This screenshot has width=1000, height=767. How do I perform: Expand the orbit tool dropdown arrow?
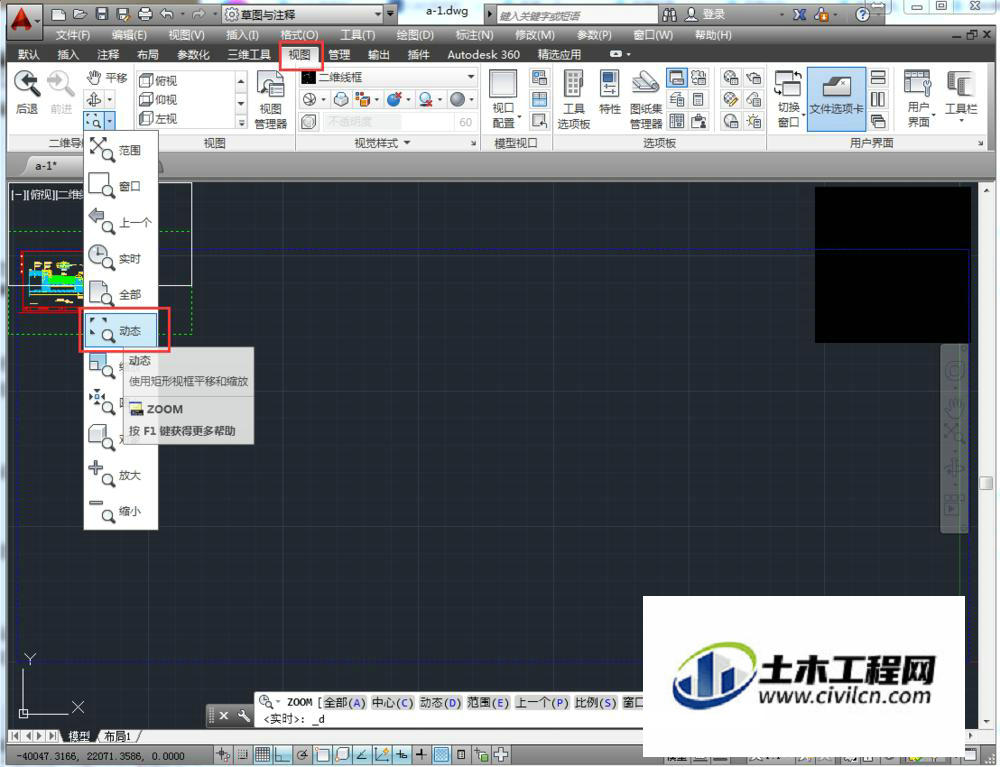point(110,99)
